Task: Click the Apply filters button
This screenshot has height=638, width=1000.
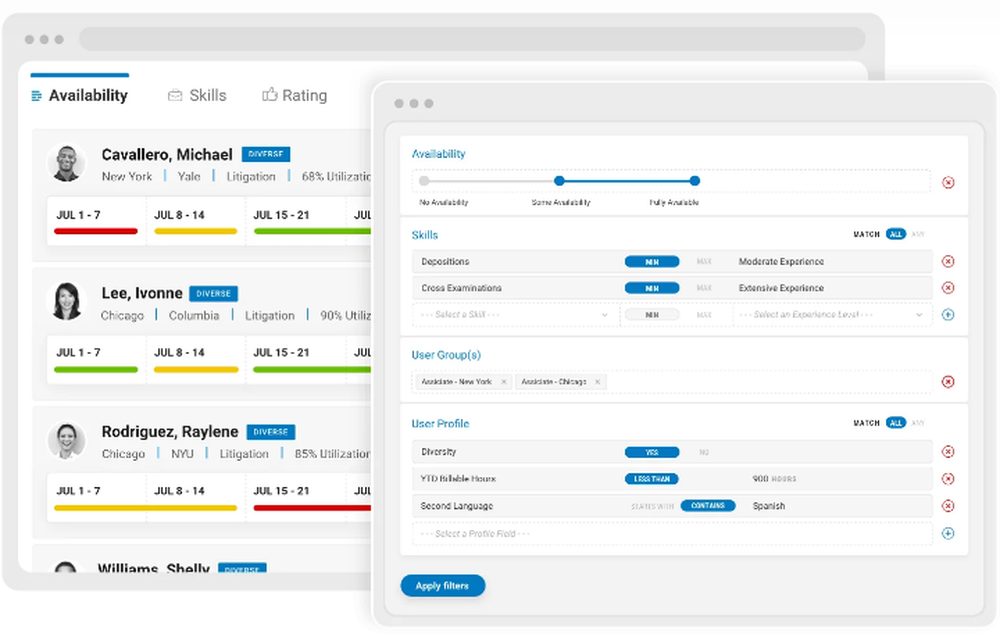Action: (443, 586)
